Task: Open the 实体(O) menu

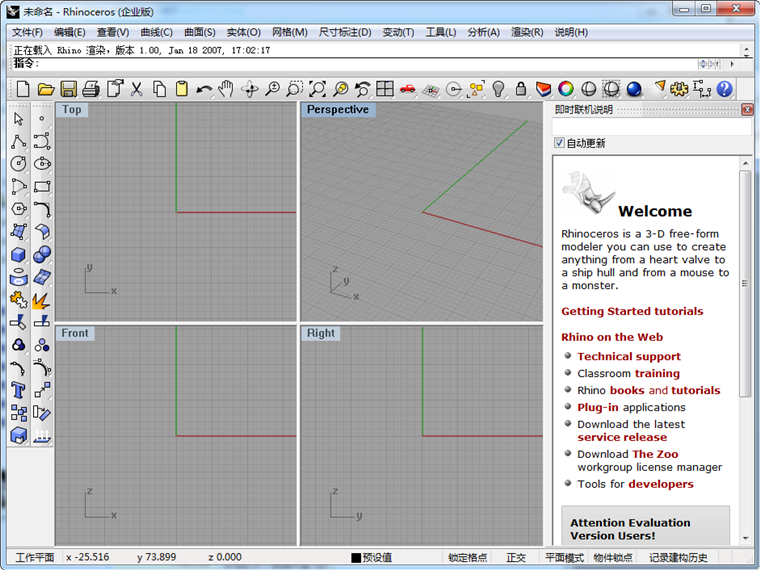Action: click(x=243, y=32)
